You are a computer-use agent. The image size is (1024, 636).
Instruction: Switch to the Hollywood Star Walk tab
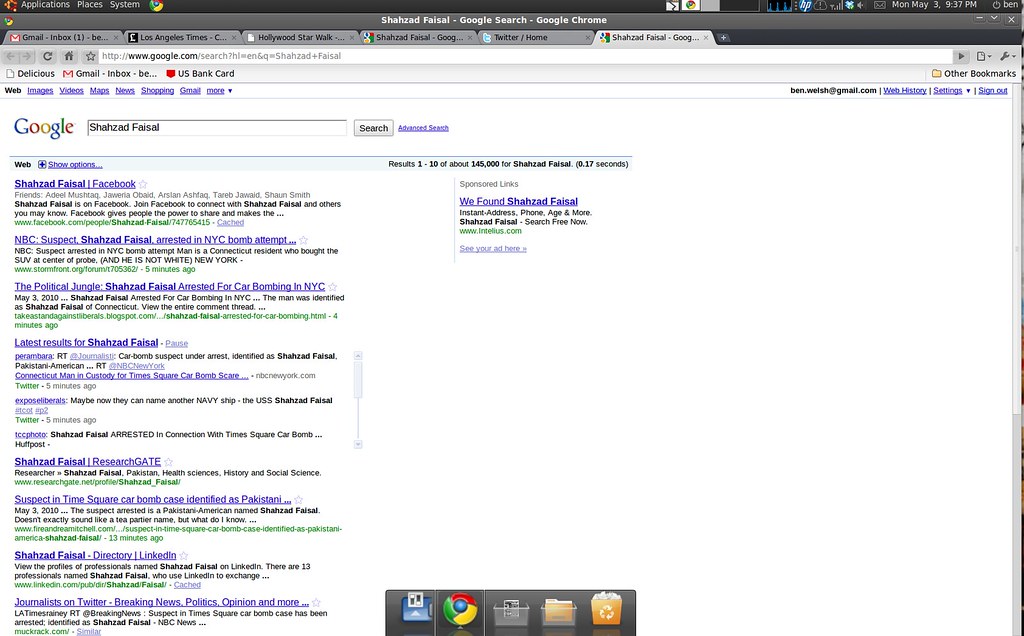coord(299,38)
